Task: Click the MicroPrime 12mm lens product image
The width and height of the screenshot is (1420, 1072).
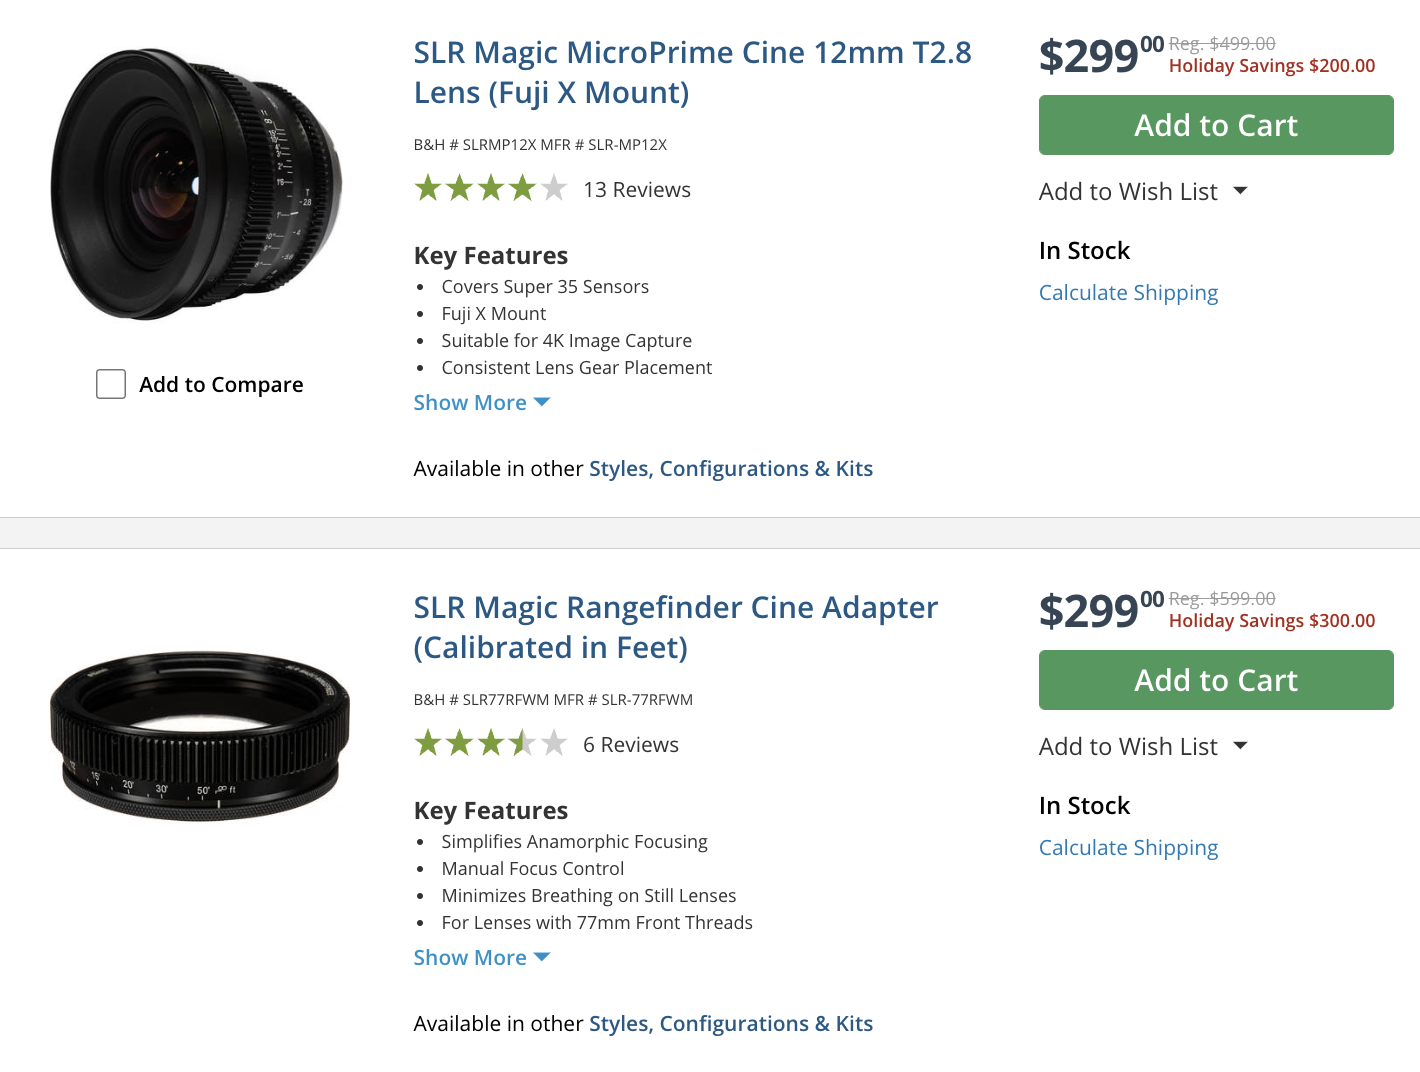Action: coord(197,185)
